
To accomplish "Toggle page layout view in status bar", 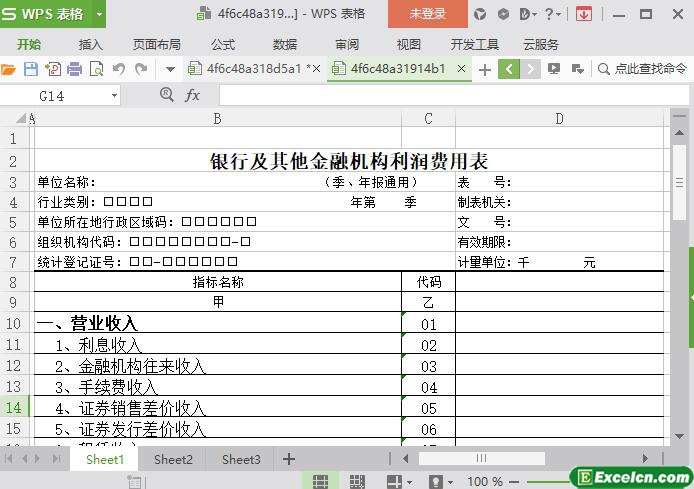I will tap(357, 481).
